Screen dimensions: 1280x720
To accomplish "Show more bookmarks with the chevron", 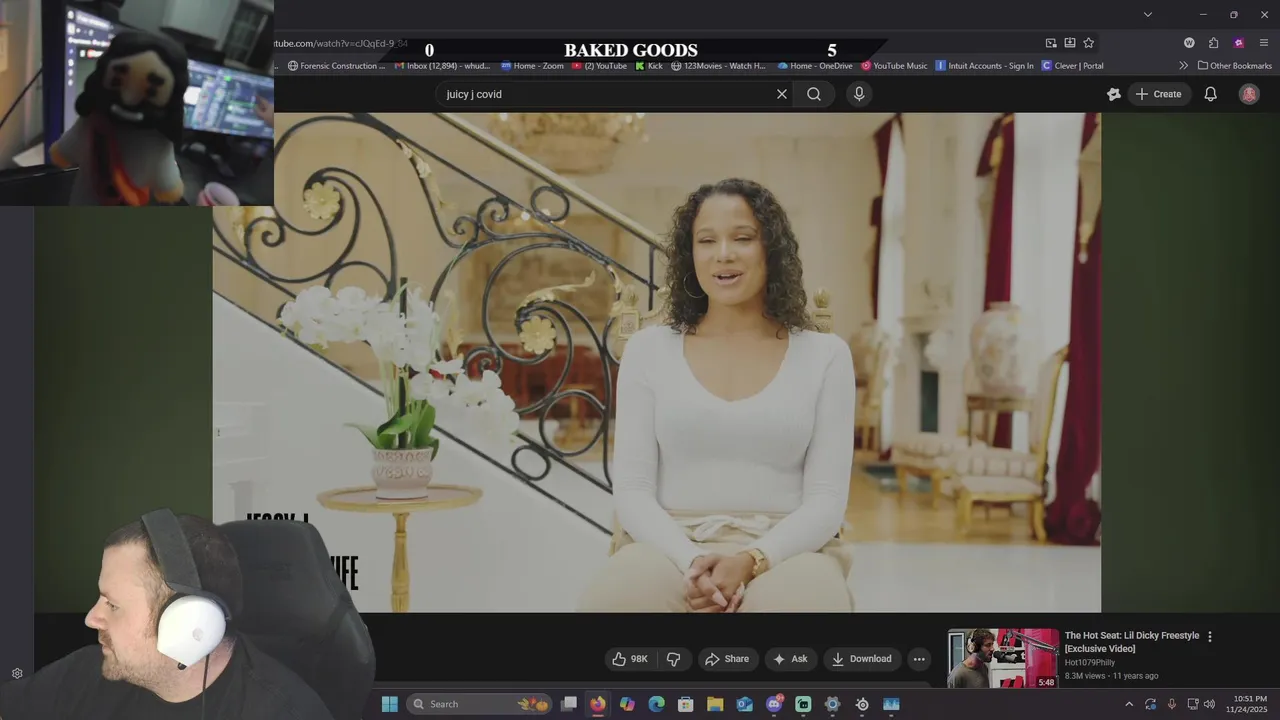I will 1184,66.
